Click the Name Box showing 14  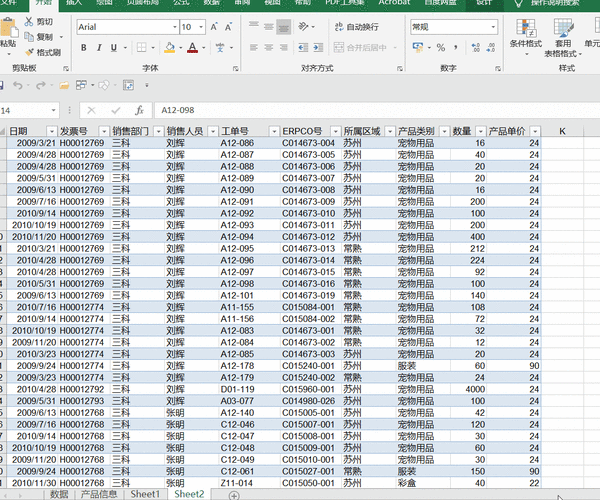25,111
